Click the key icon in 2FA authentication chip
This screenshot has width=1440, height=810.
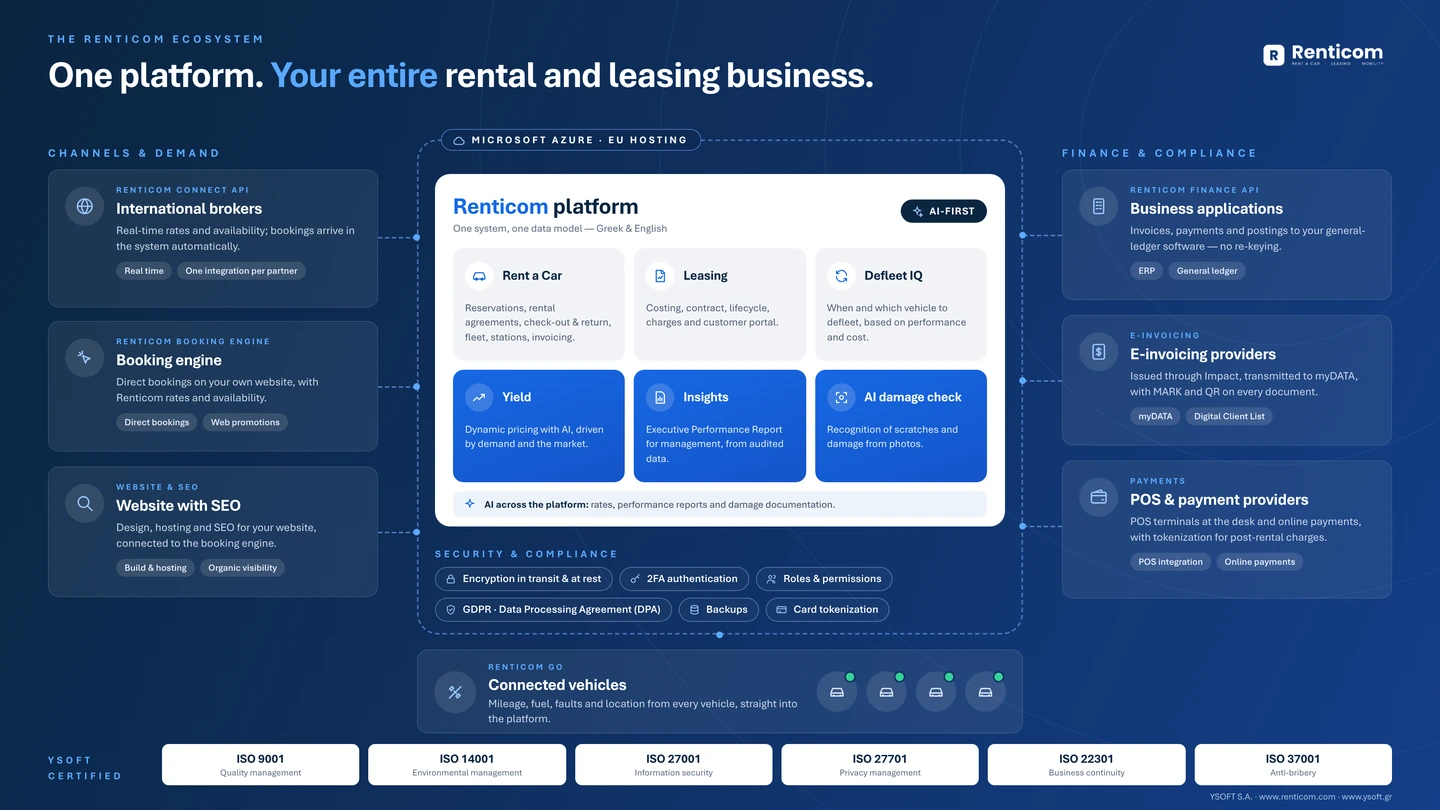click(x=634, y=579)
